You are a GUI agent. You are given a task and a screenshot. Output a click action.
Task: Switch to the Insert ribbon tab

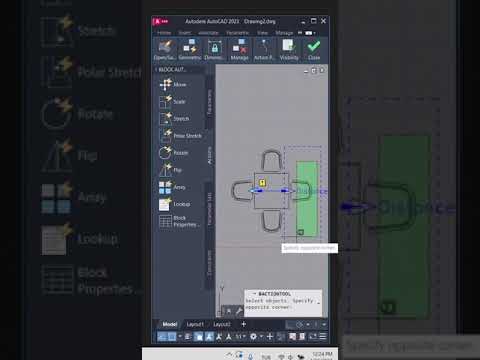click(185, 33)
